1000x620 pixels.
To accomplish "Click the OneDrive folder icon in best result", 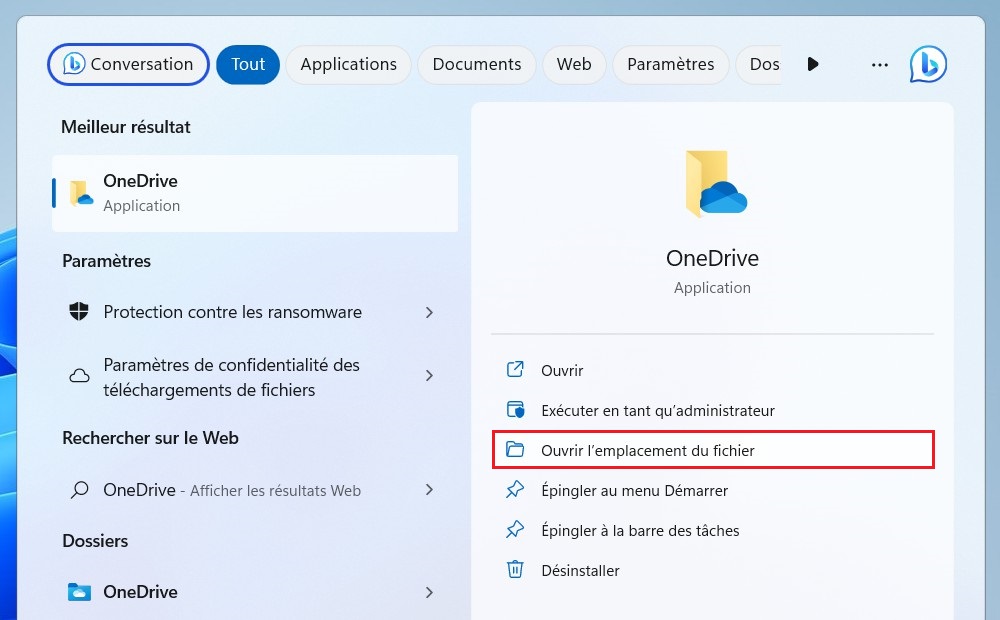I will 81,193.
